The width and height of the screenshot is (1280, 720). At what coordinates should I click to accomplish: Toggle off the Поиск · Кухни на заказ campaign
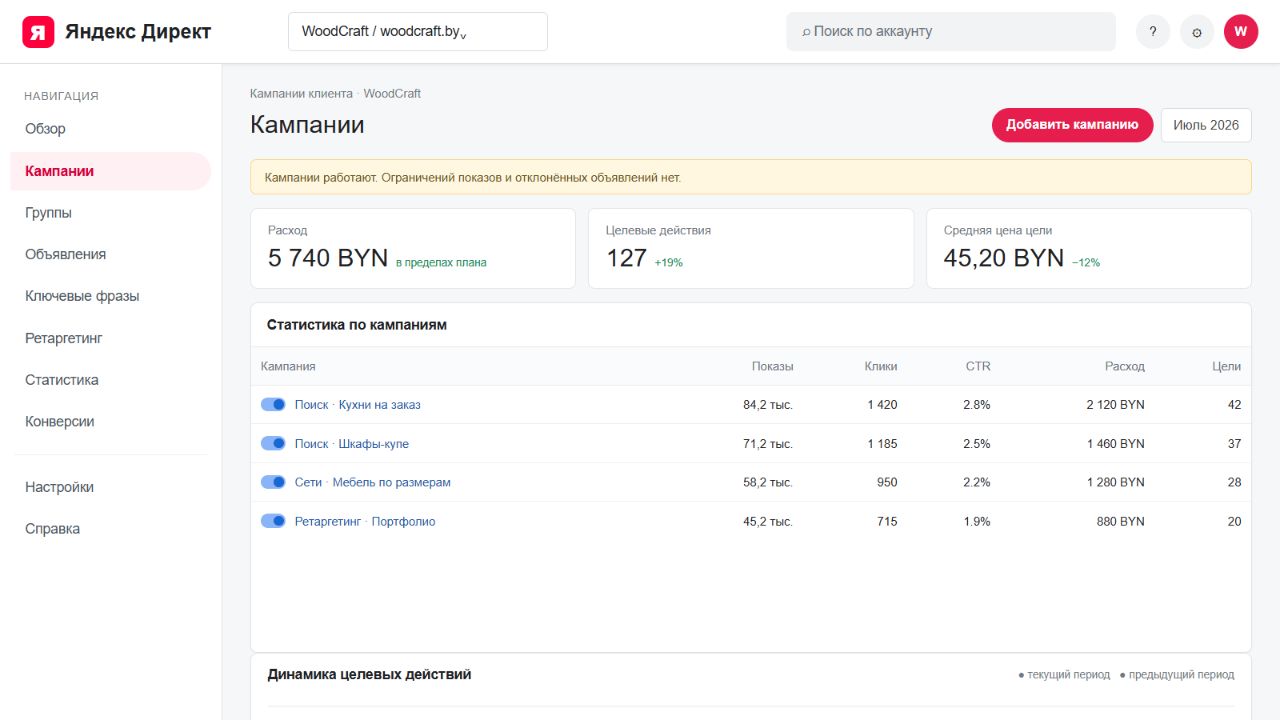(273, 404)
